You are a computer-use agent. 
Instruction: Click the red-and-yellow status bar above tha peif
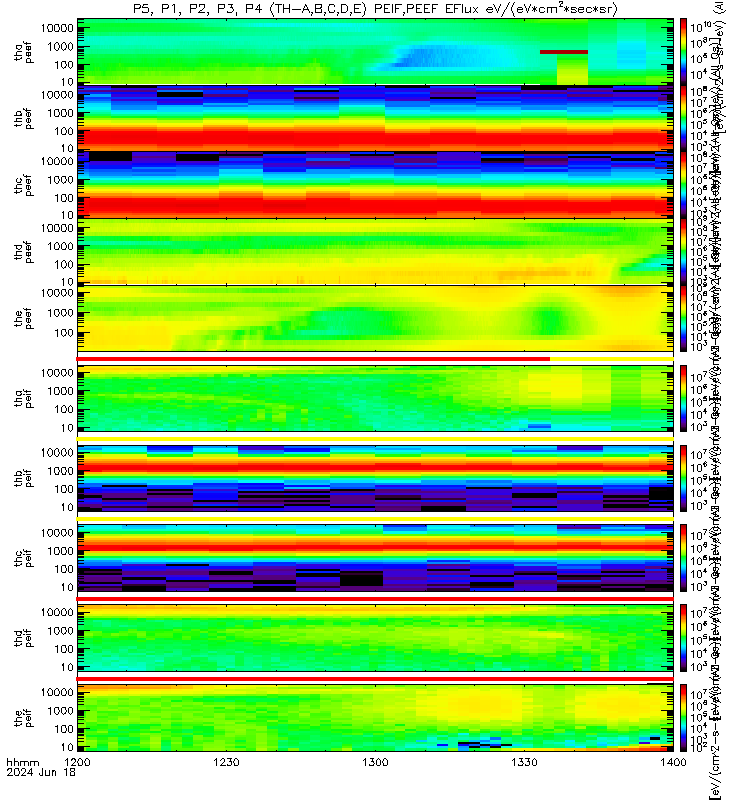pyautogui.click(x=375, y=359)
